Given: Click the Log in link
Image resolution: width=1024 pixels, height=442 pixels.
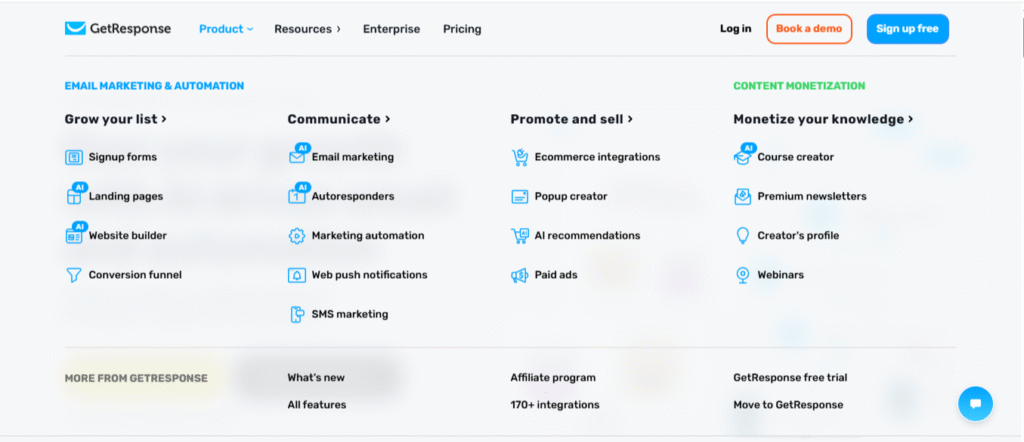Looking at the screenshot, I should click(x=735, y=29).
